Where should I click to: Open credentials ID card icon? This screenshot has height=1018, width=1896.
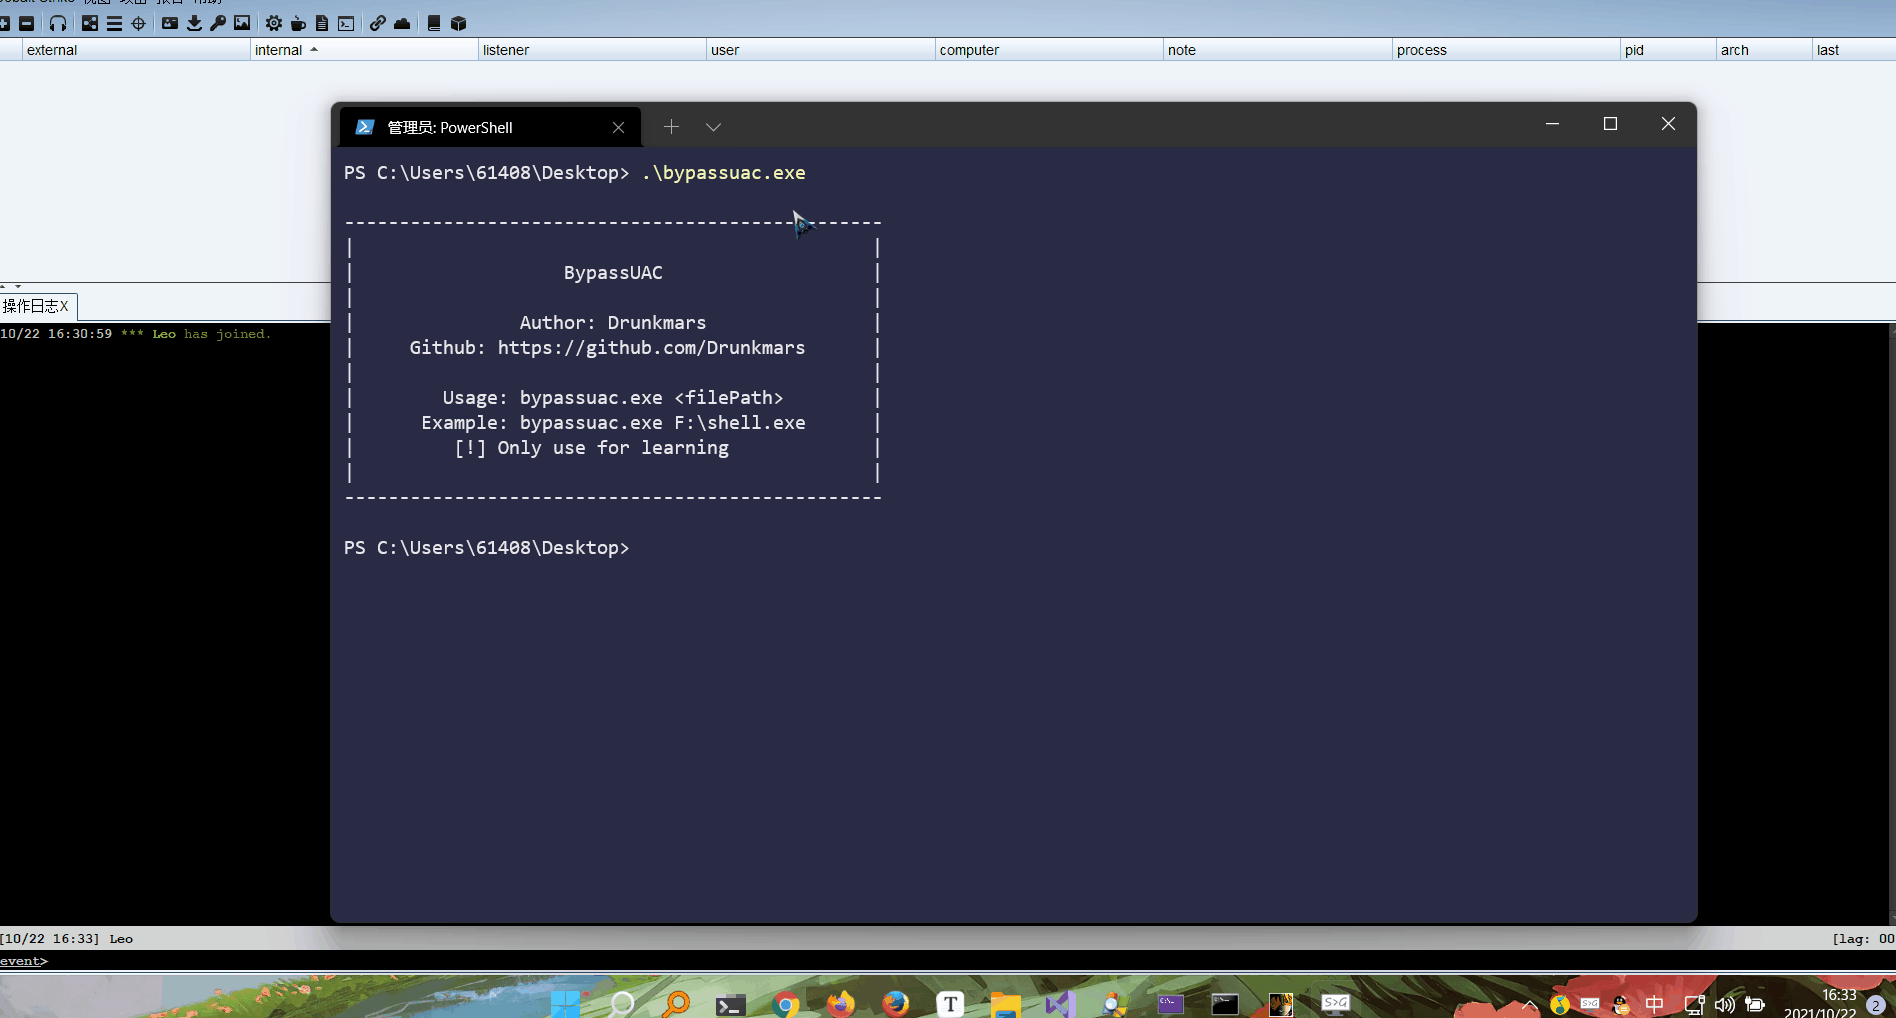tap(170, 23)
